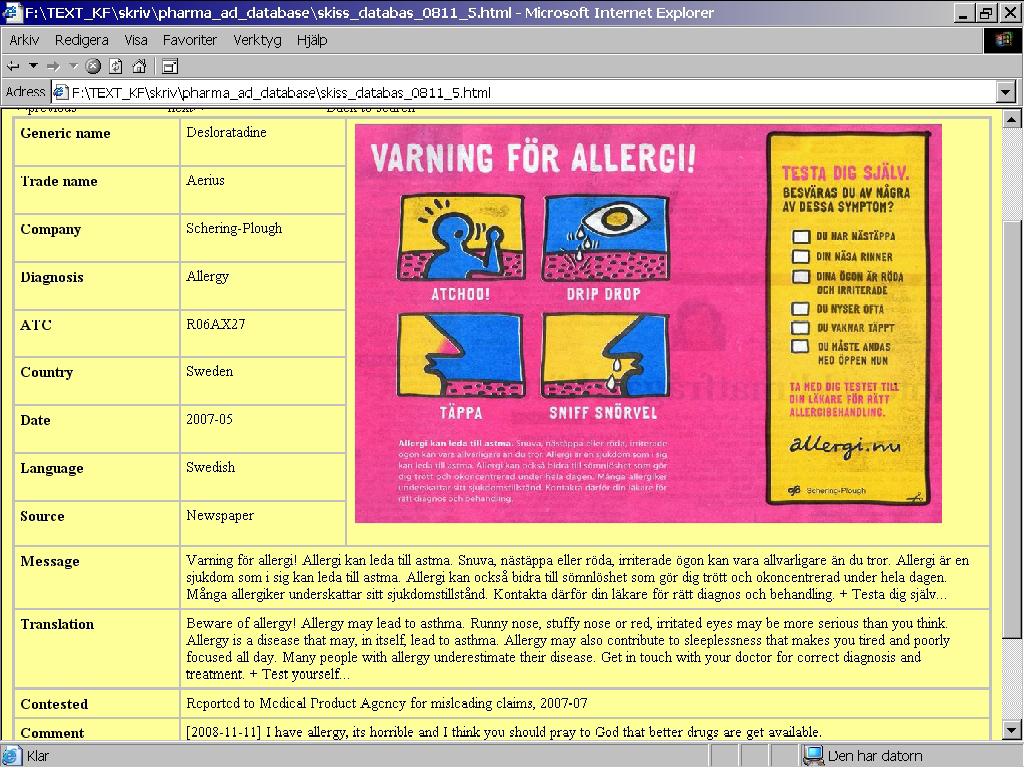Click the 'Allergy' diagnosis value

(207, 276)
